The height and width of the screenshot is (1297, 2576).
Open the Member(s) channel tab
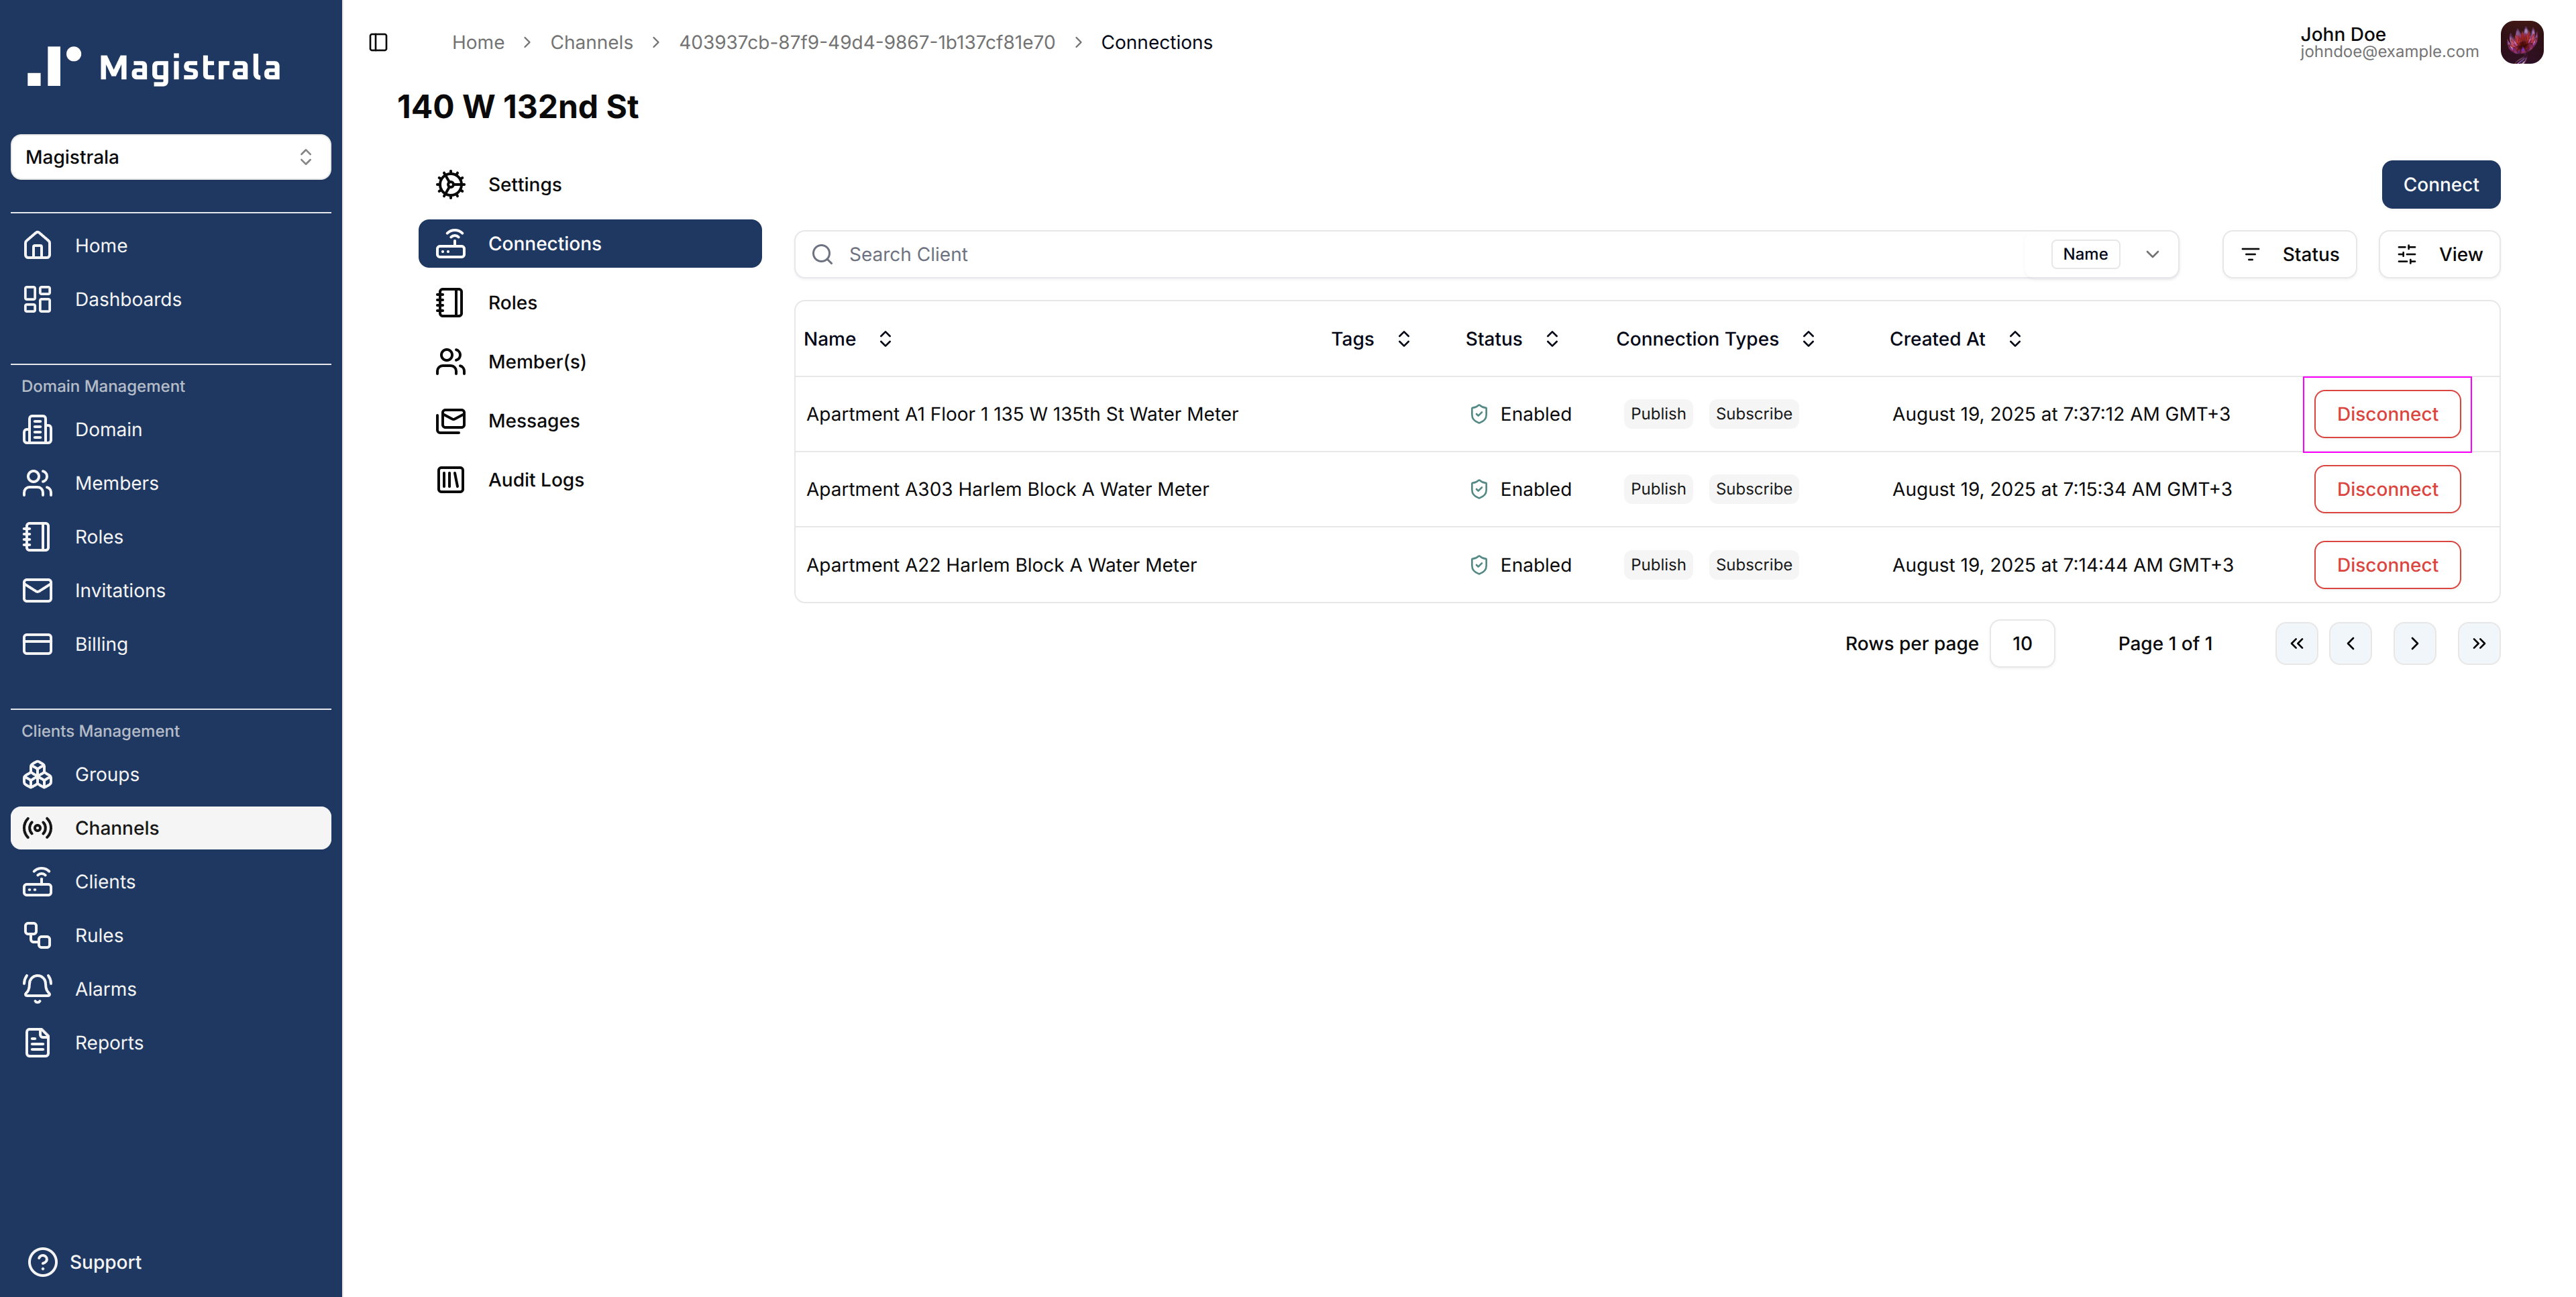pyautogui.click(x=536, y=362)
